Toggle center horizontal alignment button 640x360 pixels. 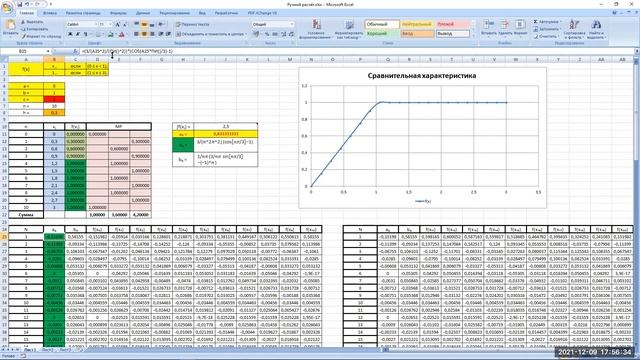144,34
